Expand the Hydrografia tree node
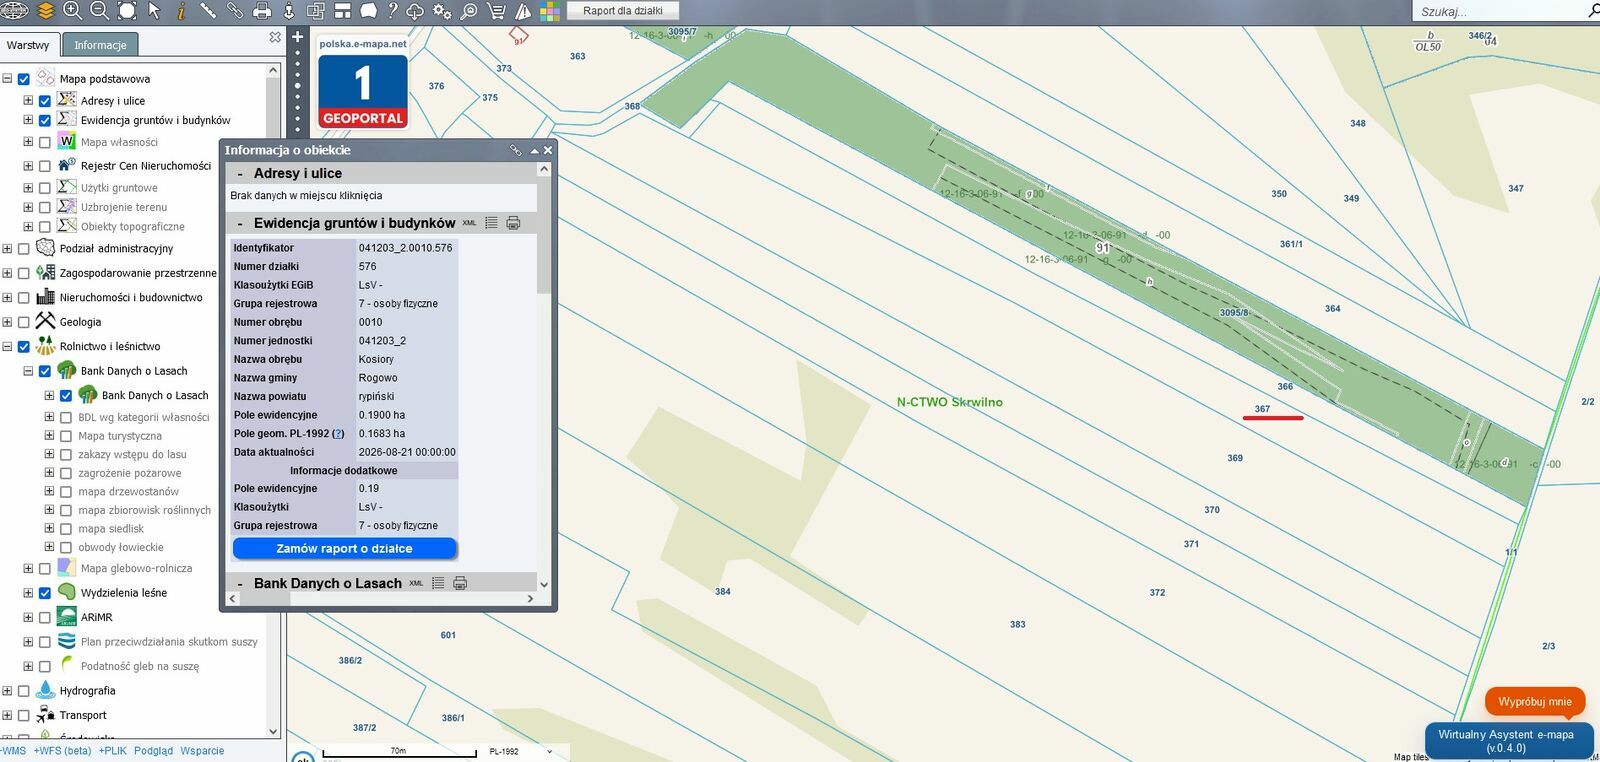The width and height of the screenshot is (1600, 762). coord(7,691)
